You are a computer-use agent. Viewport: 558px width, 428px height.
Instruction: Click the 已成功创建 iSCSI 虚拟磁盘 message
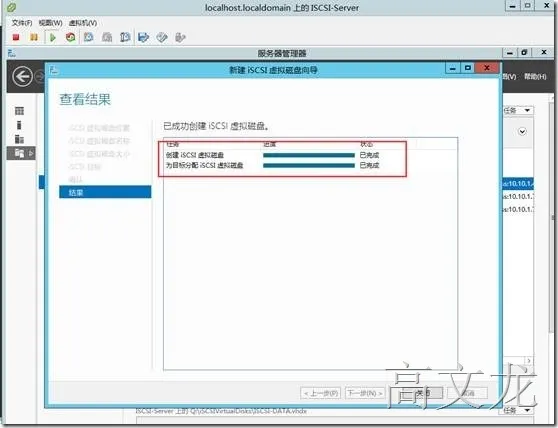pos(216,126)
